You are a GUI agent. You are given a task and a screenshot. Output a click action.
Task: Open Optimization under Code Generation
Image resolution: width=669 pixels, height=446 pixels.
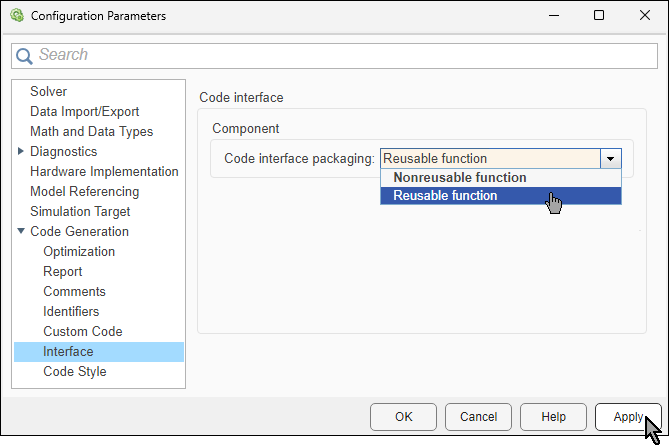79,251
